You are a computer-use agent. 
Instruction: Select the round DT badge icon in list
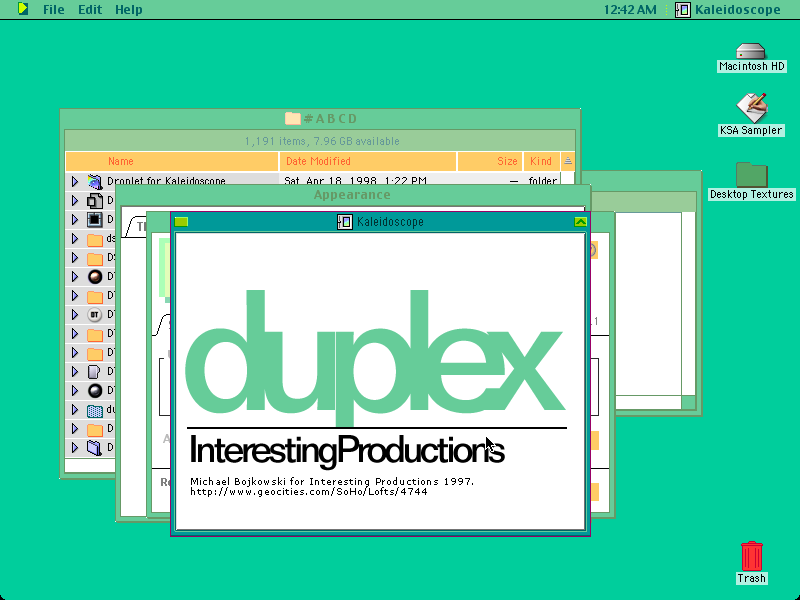(x=95, y=314)
